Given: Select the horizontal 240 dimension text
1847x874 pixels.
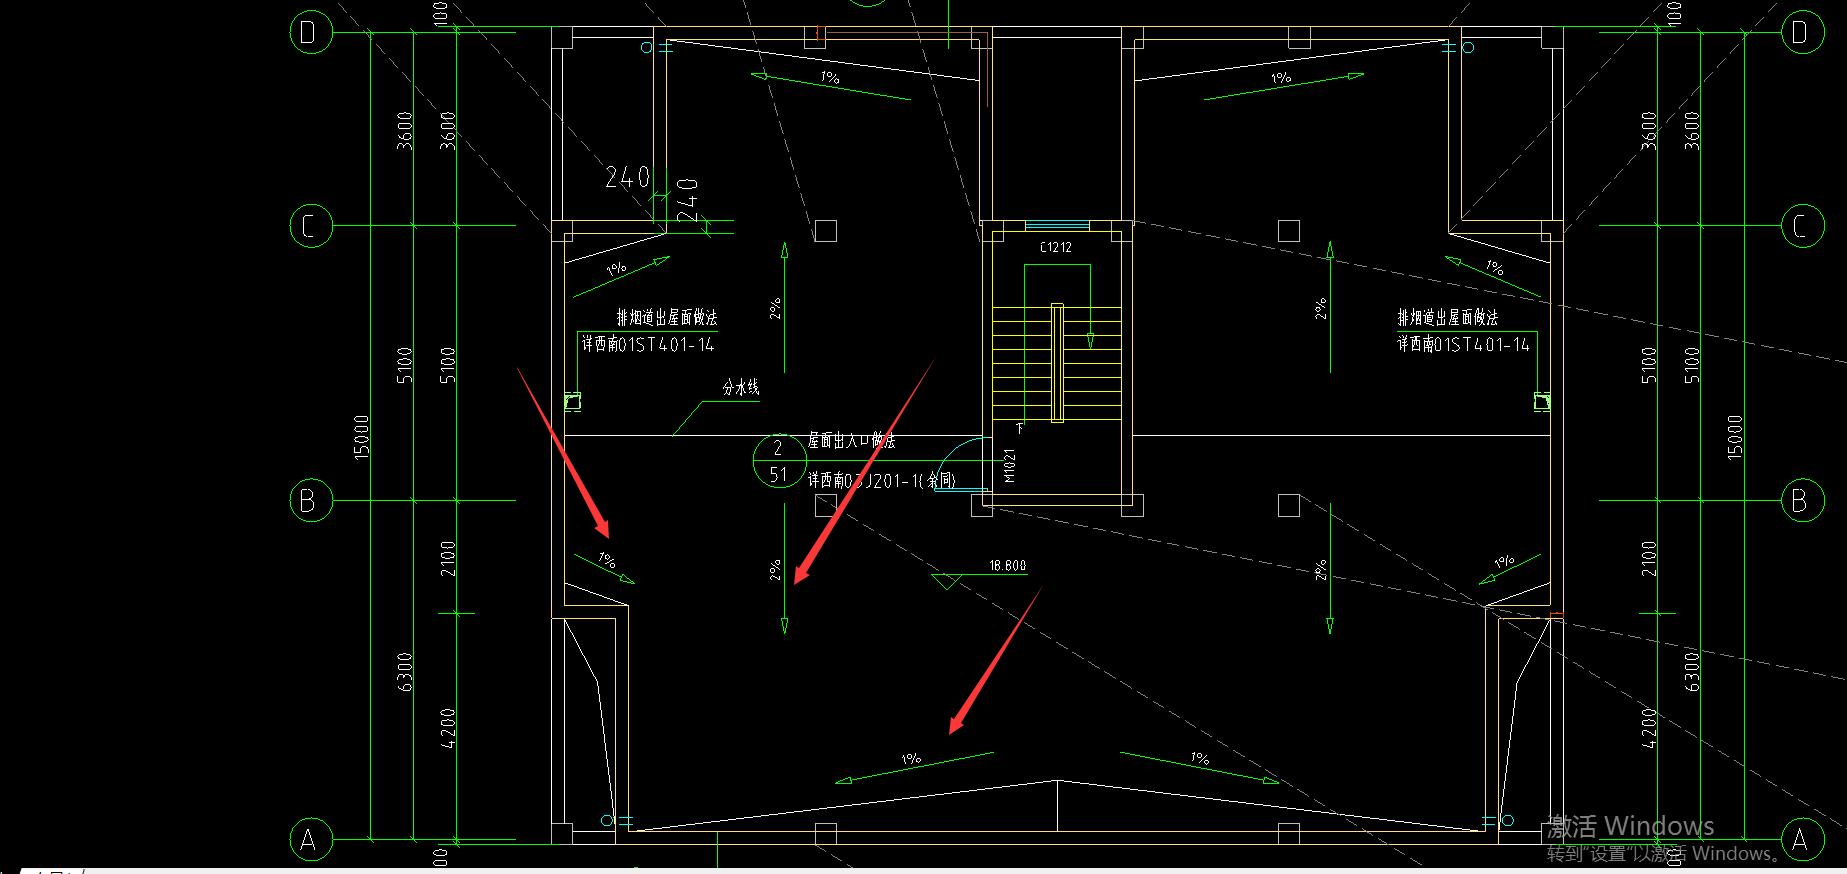Looking at the screenshot, I should point(628,177).
